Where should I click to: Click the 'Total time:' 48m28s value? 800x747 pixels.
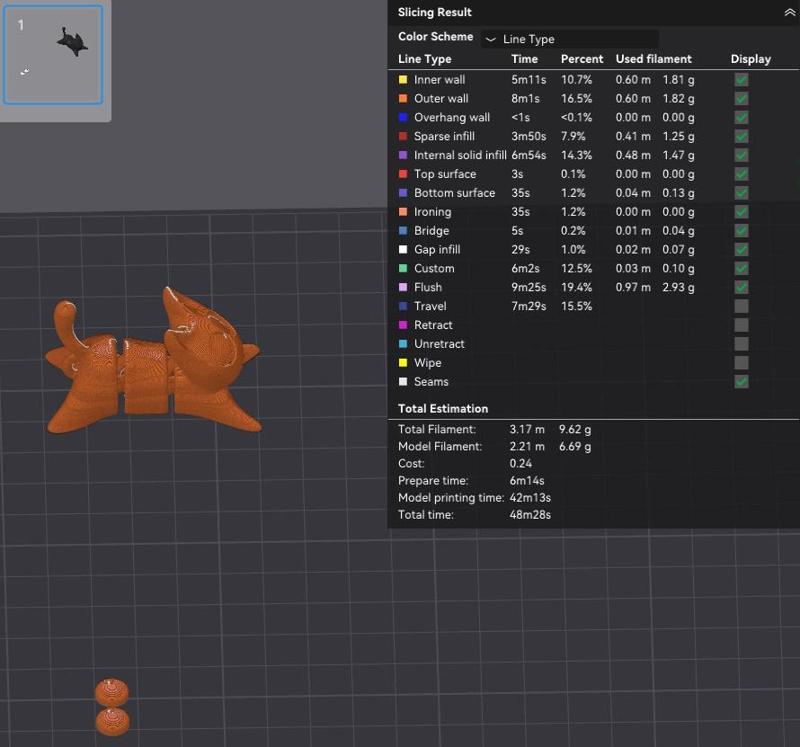(x=530, y=515)
